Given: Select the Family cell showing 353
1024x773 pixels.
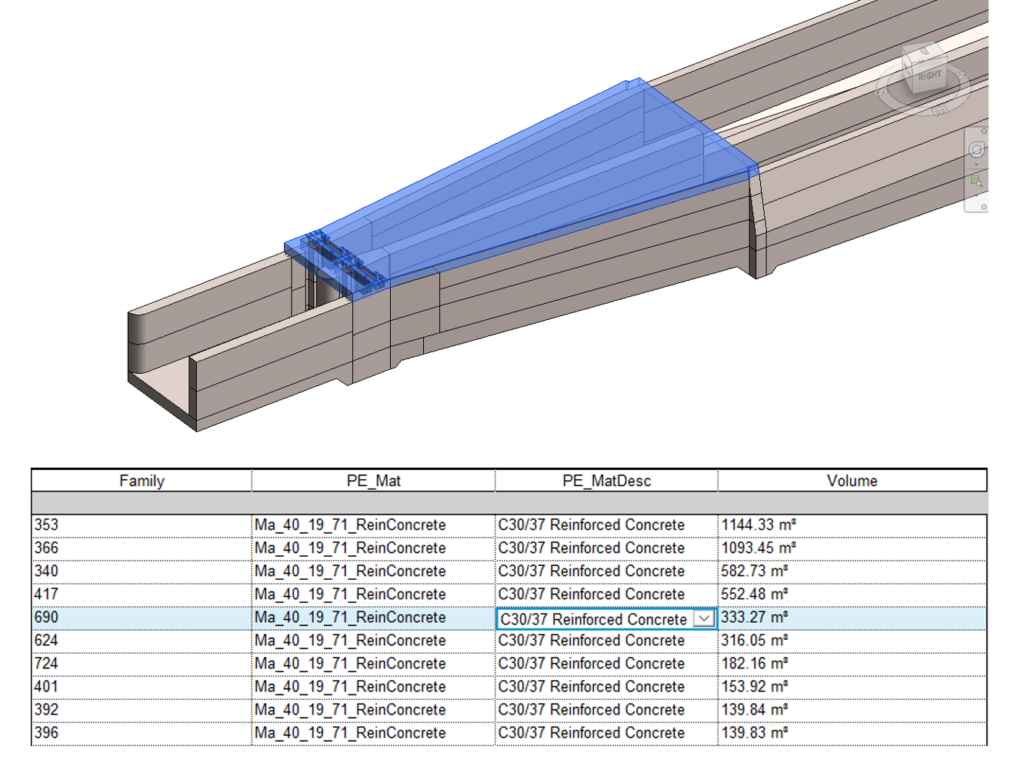Looking at the screenshot, I should point(141,525).
